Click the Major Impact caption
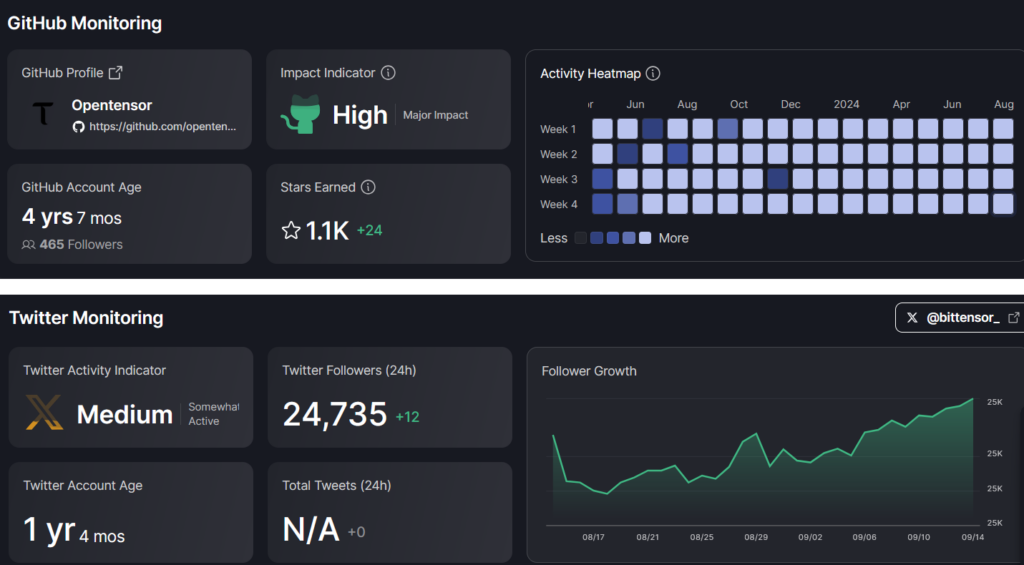1024x565 pixels. pyautogui.click(x=436, y=115)
